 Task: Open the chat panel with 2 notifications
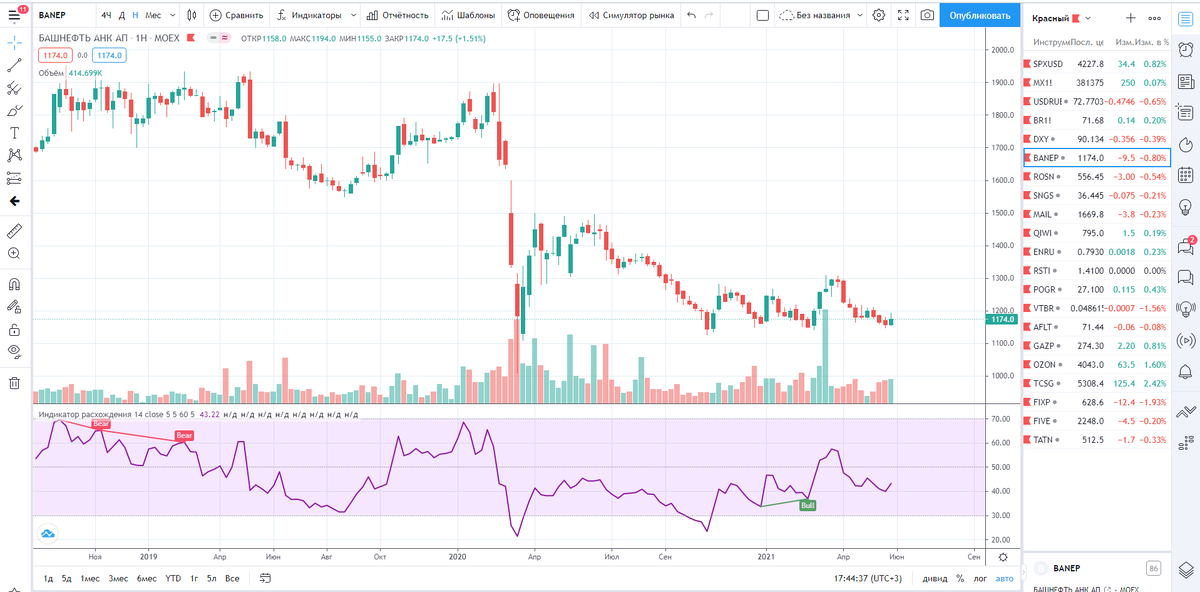coord(1185,245)
